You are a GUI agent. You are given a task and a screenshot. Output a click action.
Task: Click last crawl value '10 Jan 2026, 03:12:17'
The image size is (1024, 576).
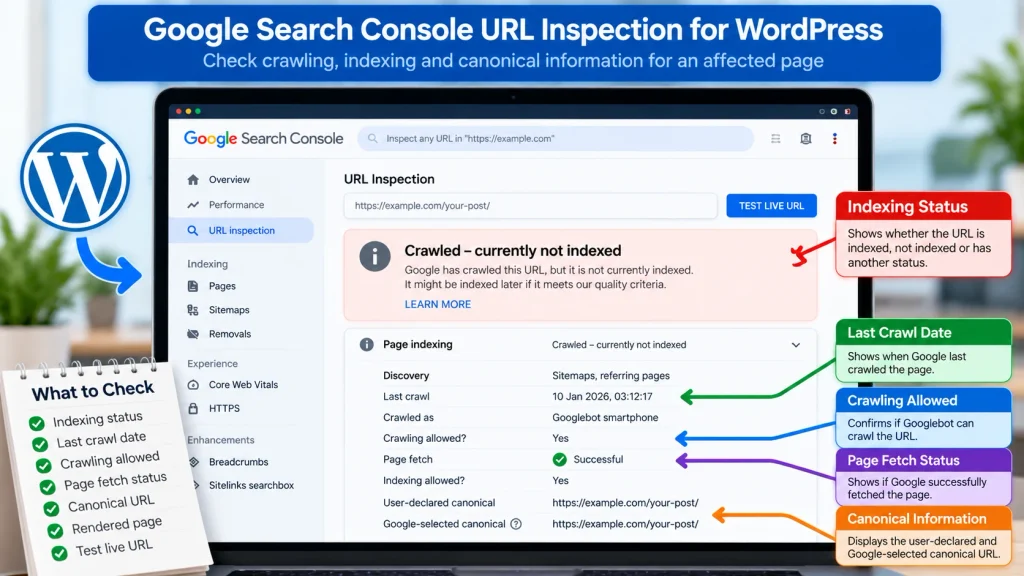pos(602,396)
